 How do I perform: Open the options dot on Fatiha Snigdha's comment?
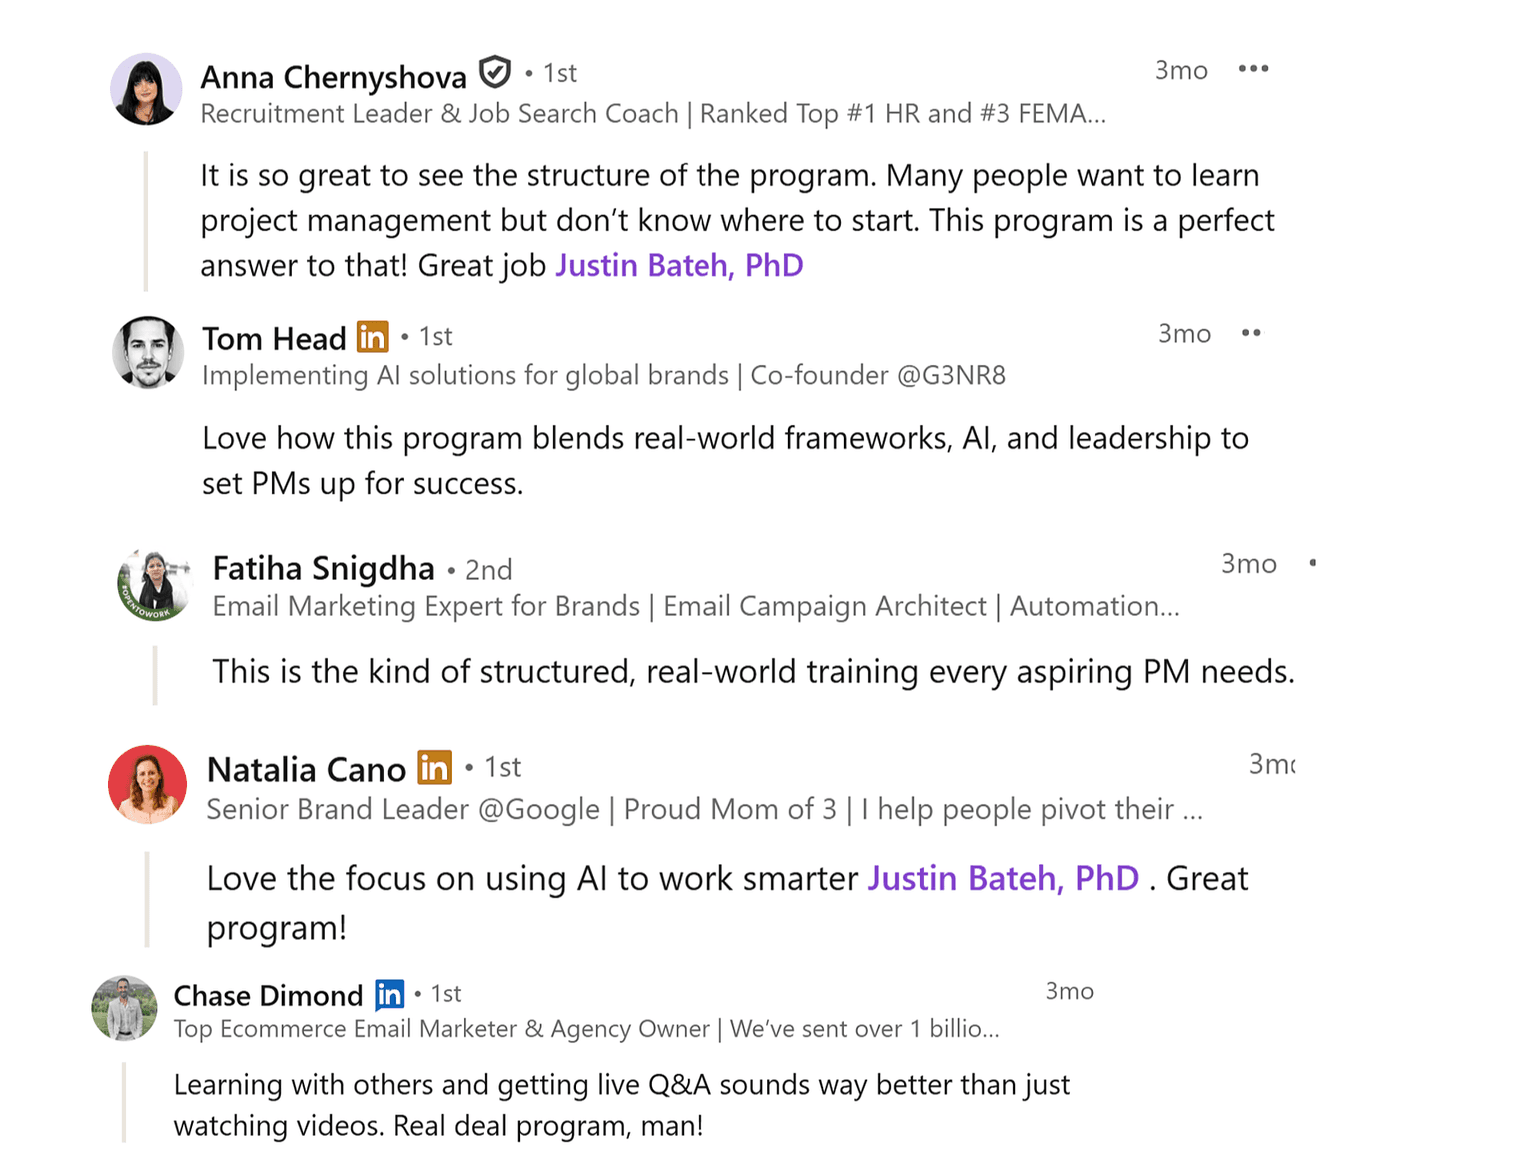1312,563
